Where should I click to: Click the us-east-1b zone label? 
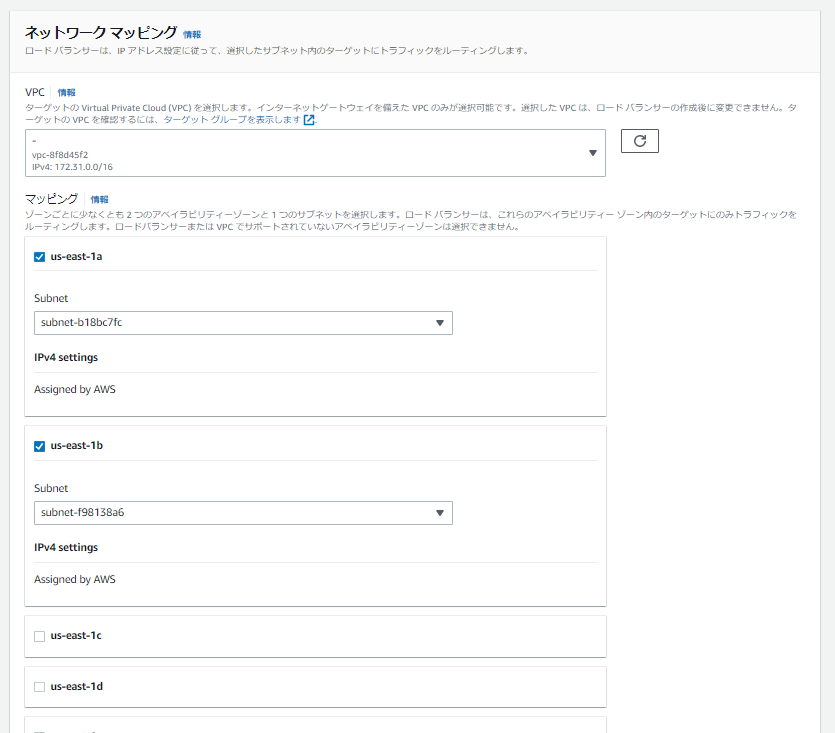[x=77, y=446]
